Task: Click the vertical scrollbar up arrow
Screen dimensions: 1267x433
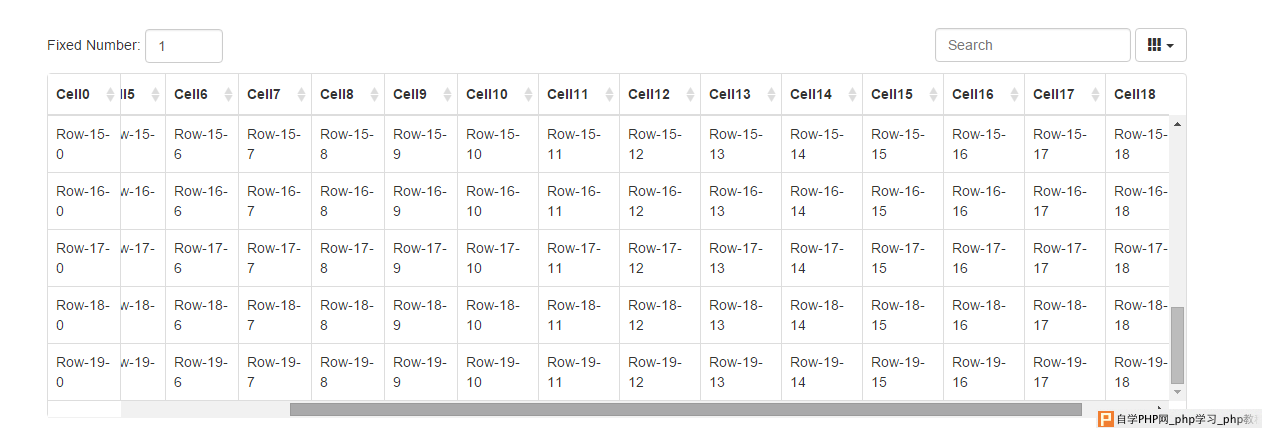Action: tap(1177, 124)
